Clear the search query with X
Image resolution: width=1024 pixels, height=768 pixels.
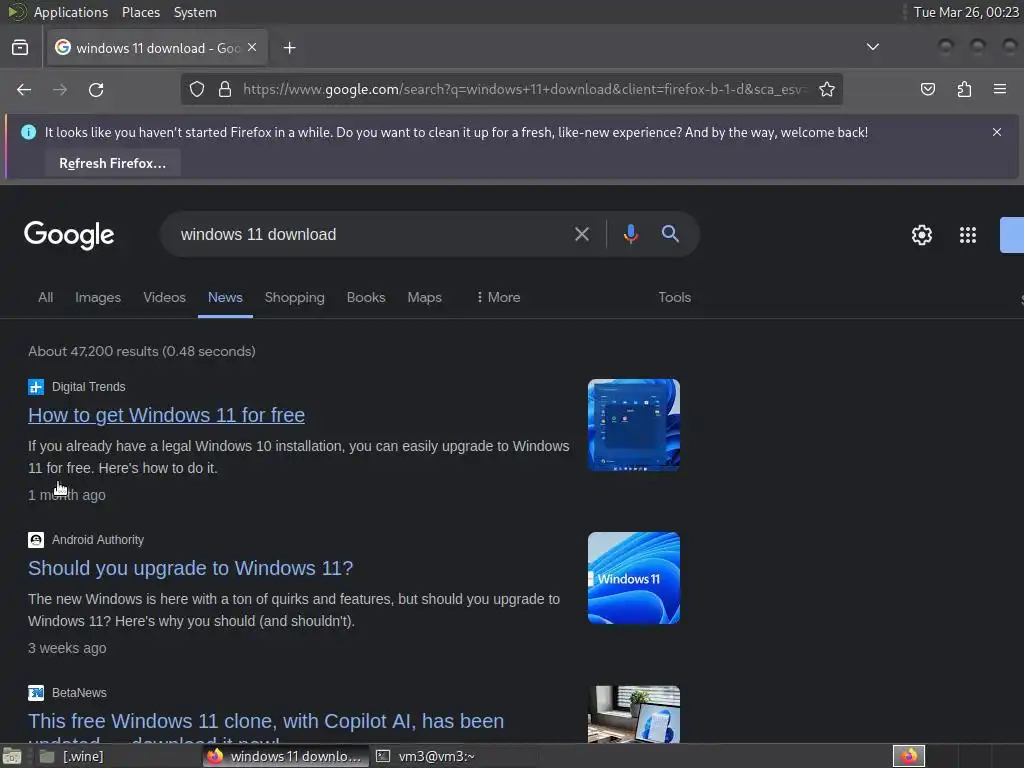(x=581, y=234)
